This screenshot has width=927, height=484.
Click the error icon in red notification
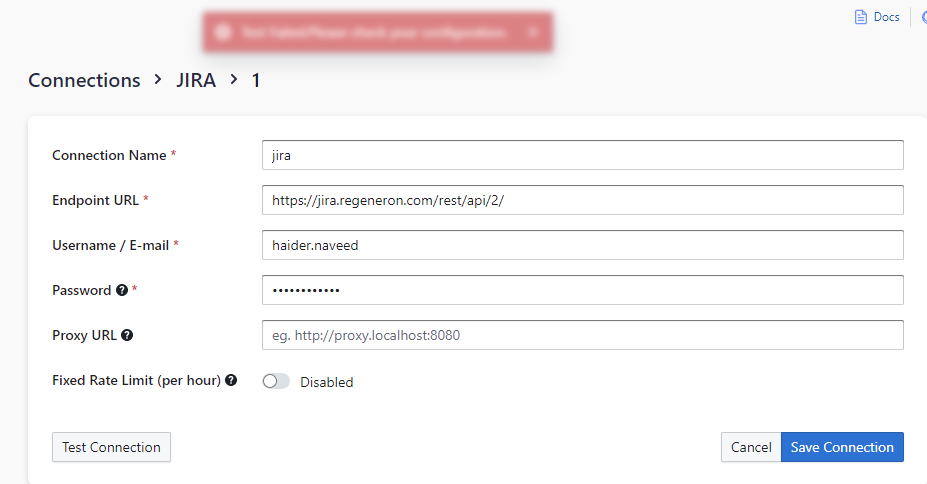[223, 32]
